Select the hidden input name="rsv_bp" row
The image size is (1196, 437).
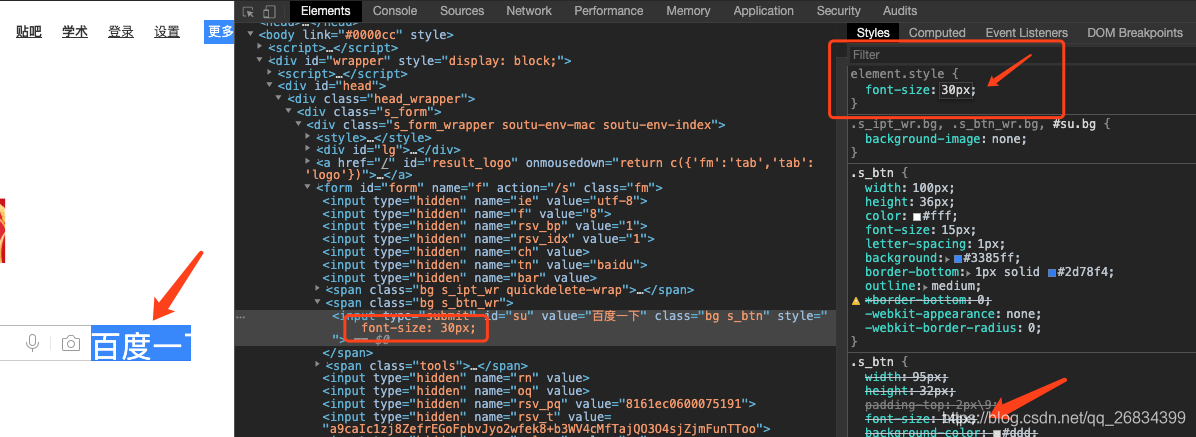(484, 227)
